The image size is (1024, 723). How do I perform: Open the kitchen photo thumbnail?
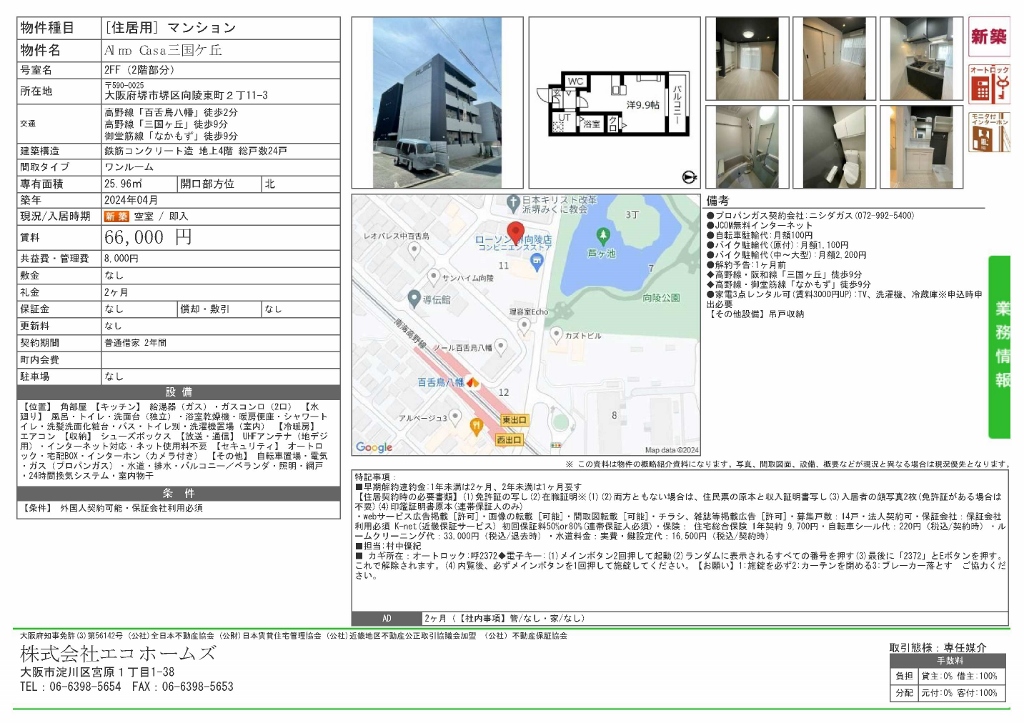point(921,59)
